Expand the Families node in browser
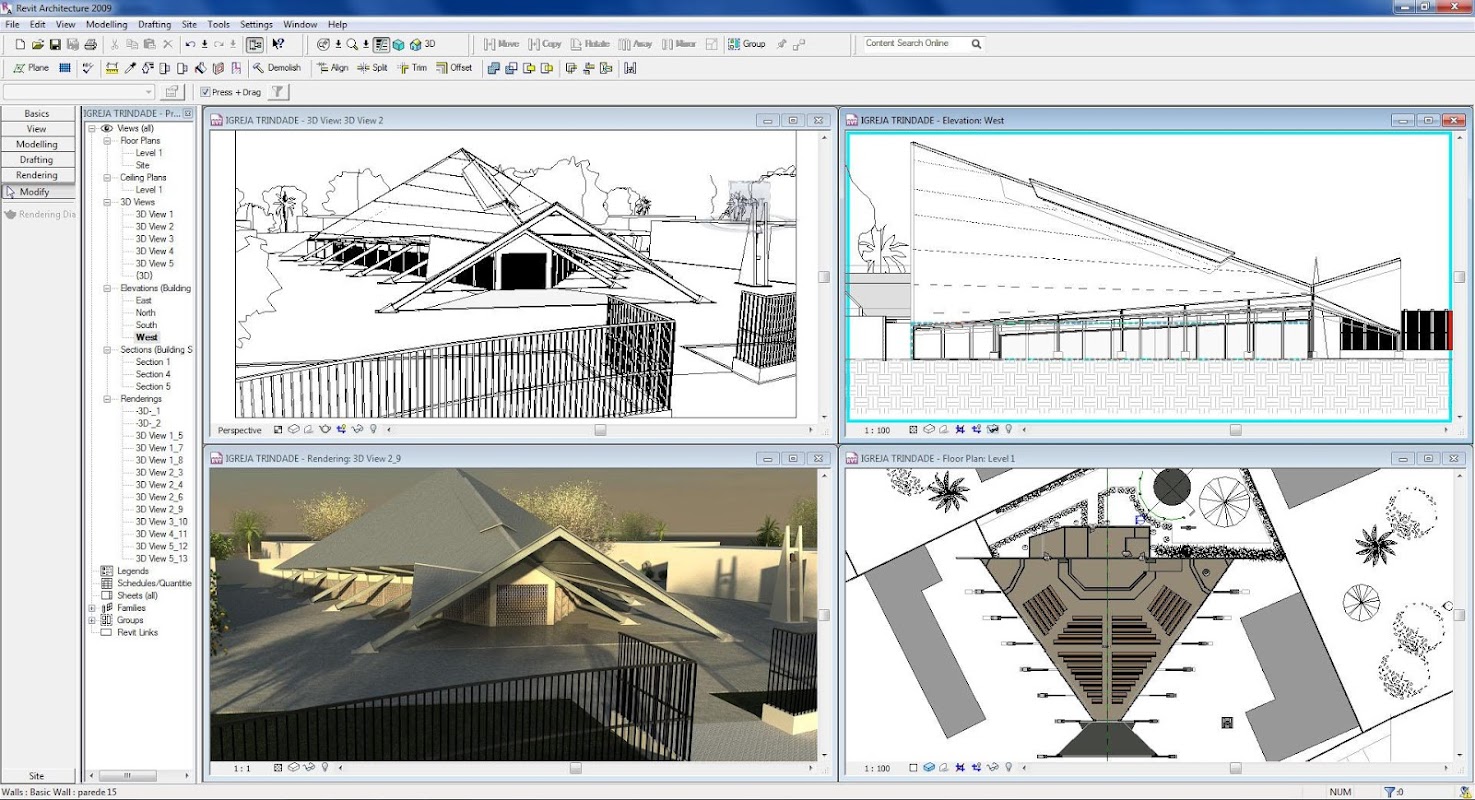Screen dimensions: 1475x800 [x=93, y=608]
